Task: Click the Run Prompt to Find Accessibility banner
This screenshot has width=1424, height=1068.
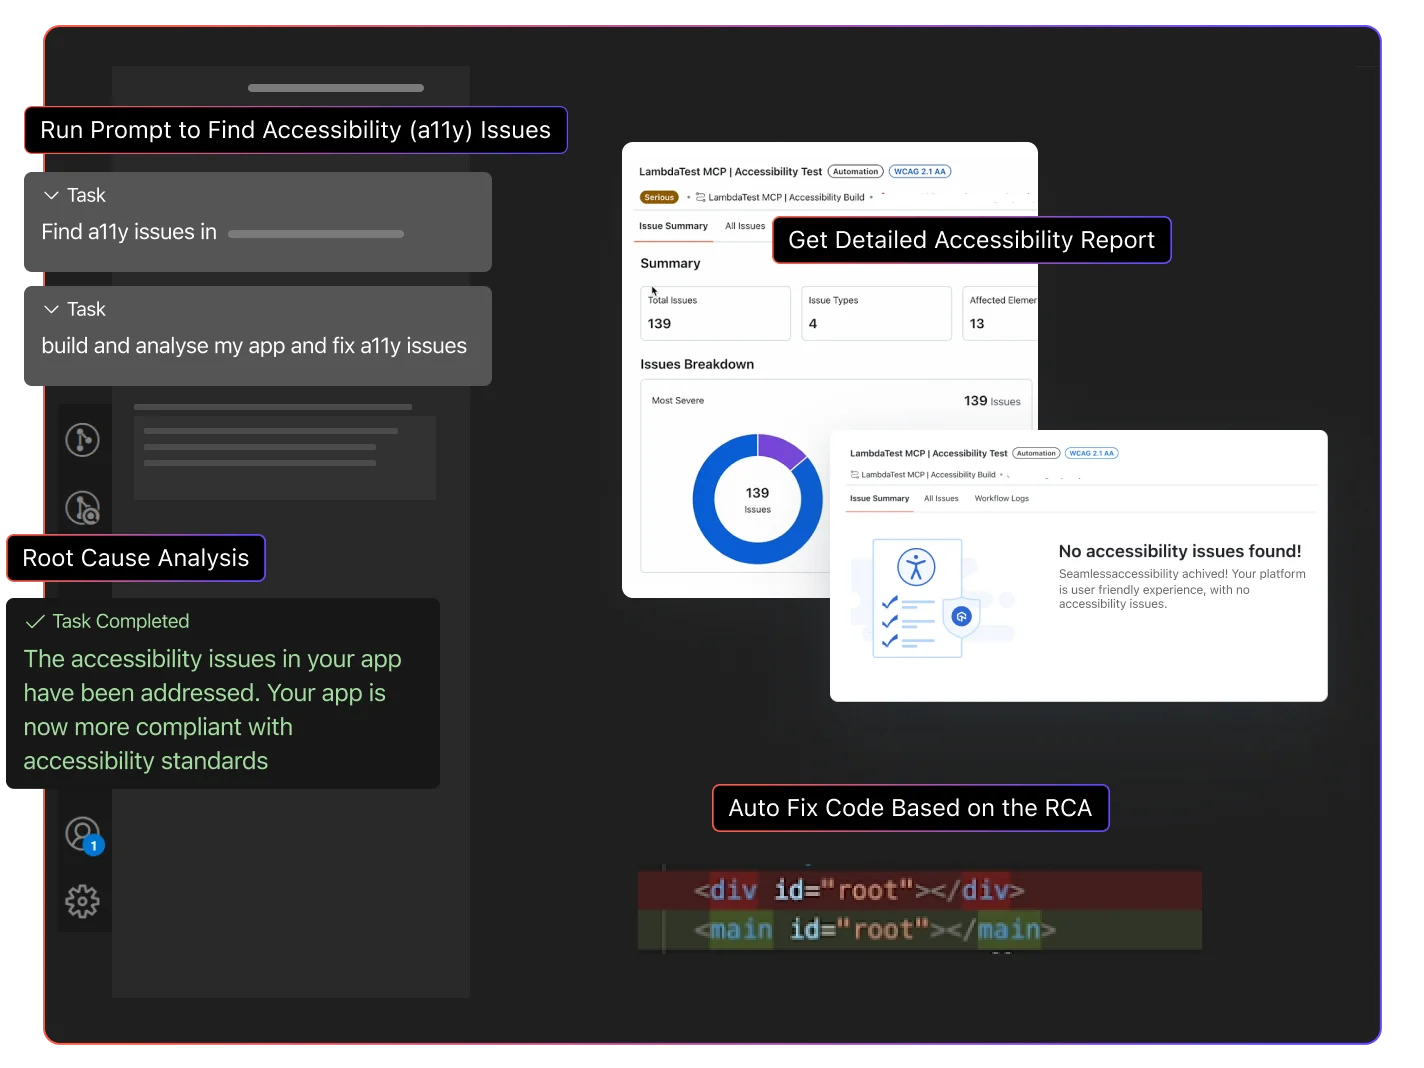Action: tap(296, 130)
